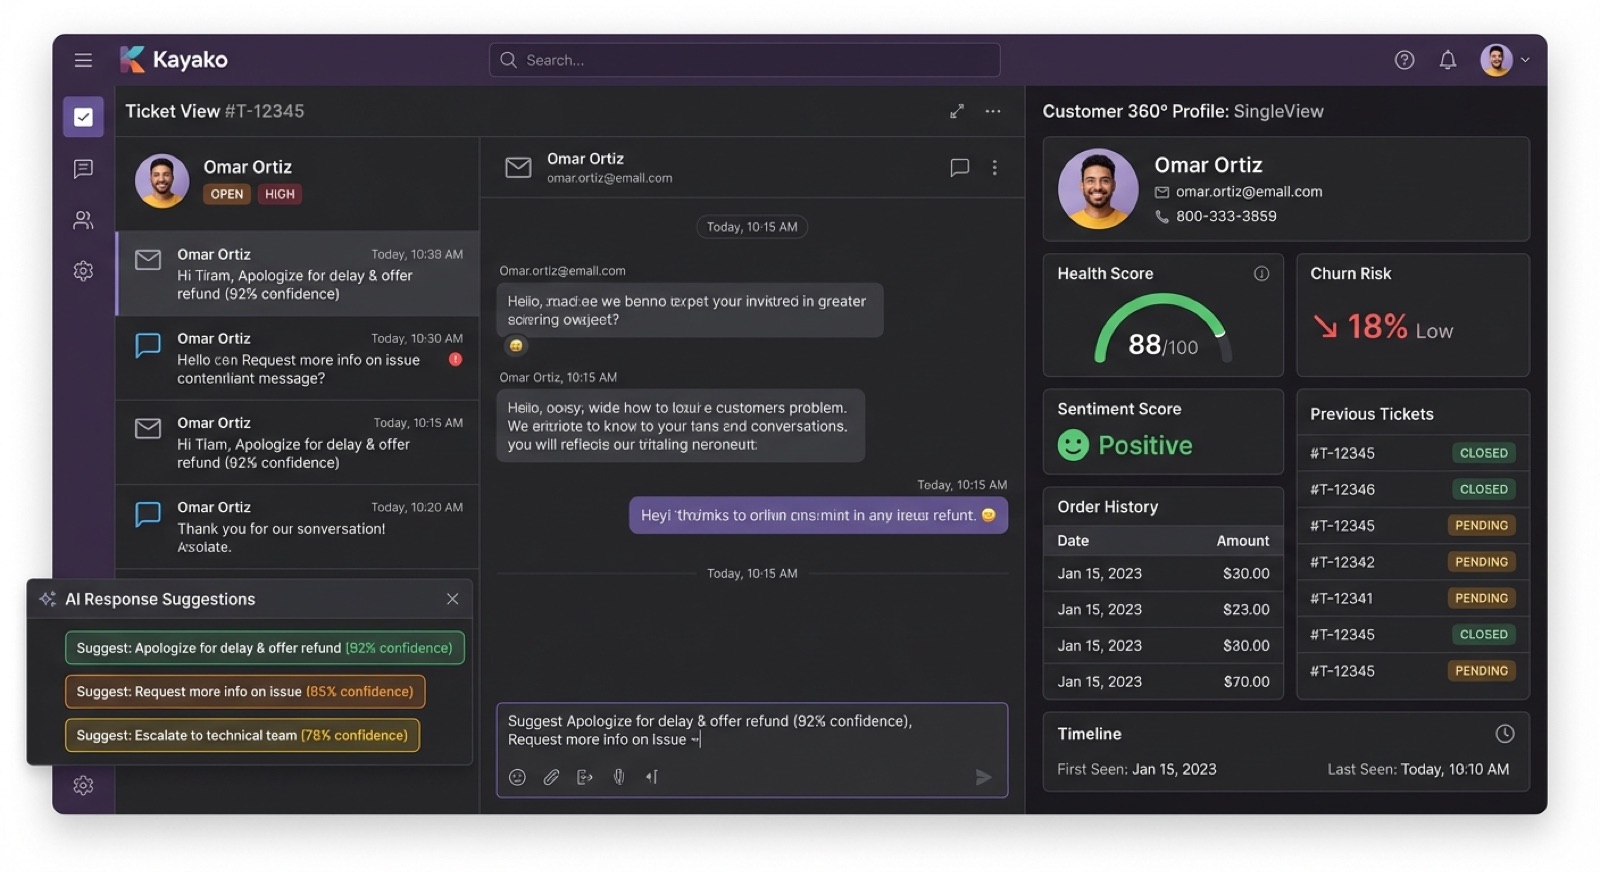Click the microphone icon in reply toolbar

click(619, 777)
